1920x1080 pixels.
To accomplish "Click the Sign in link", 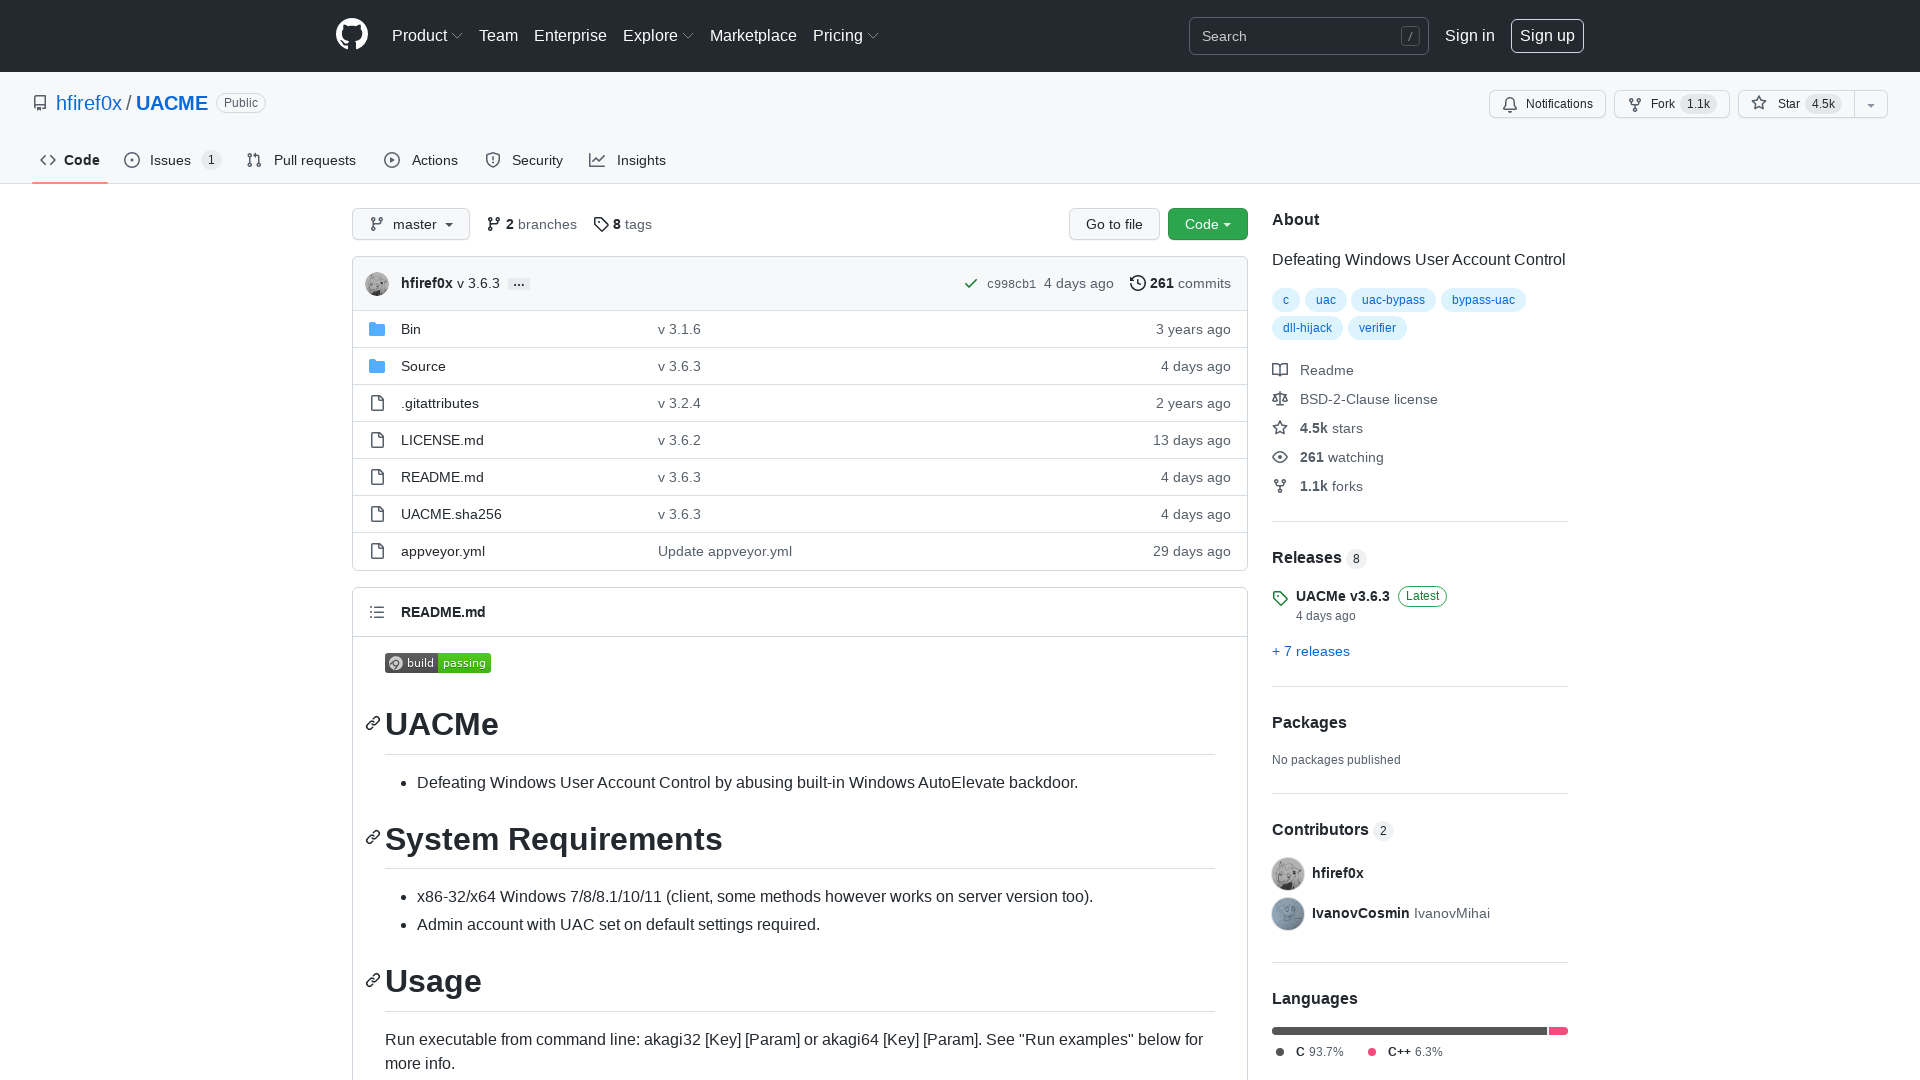I will coord(1469,36).
